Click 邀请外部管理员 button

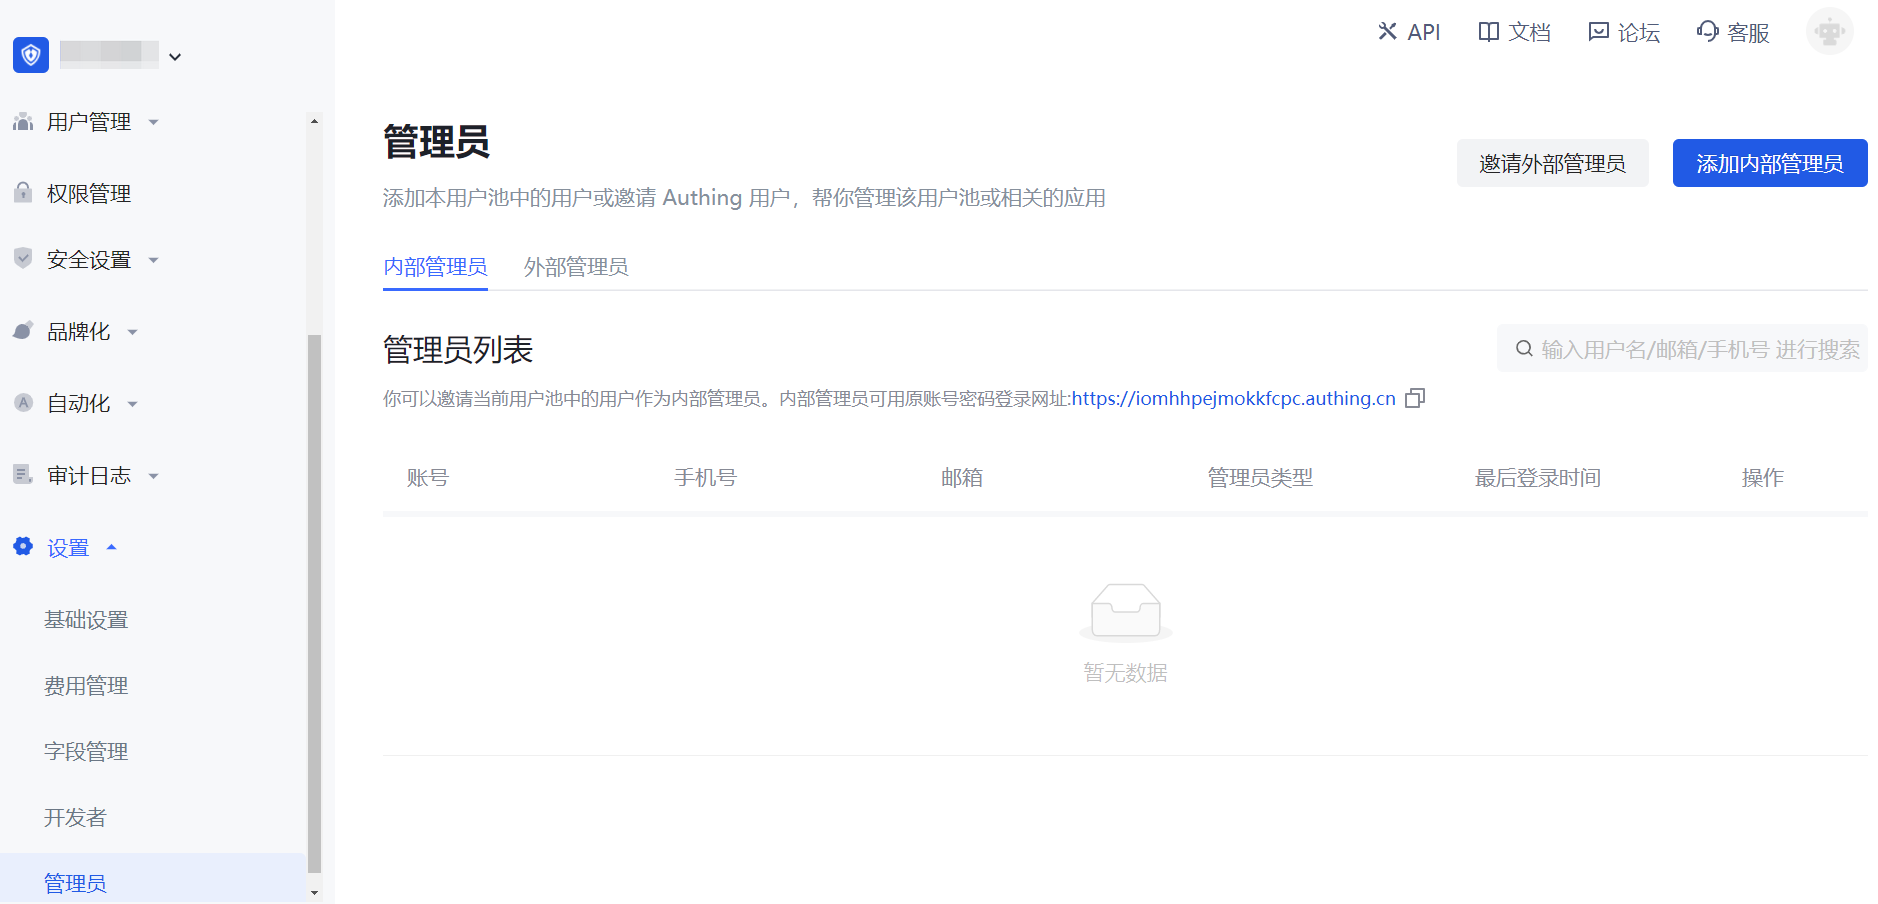[x=1552, y=163]
